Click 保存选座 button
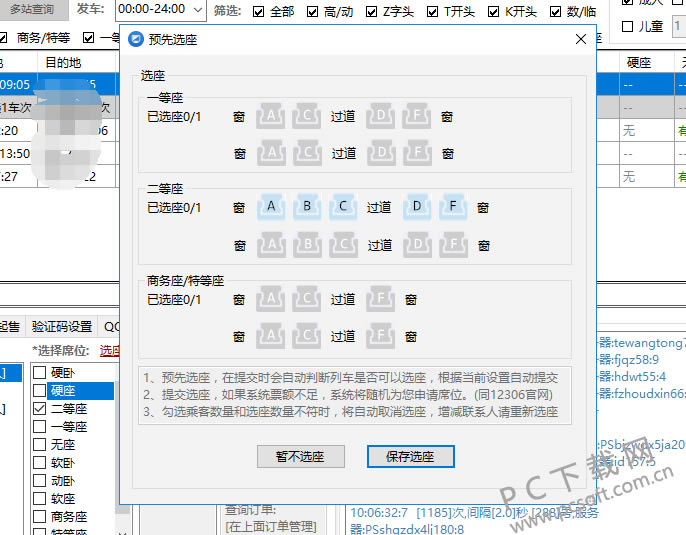686x535 pixels. (410, 457)
